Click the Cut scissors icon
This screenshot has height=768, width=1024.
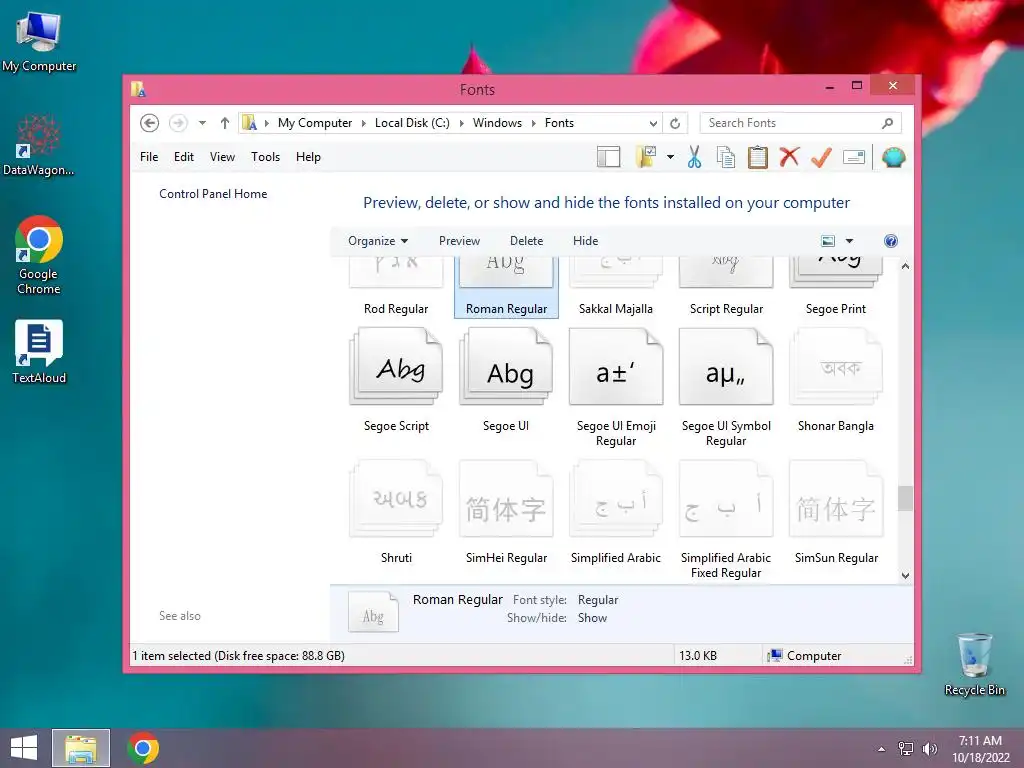point(694,157)
